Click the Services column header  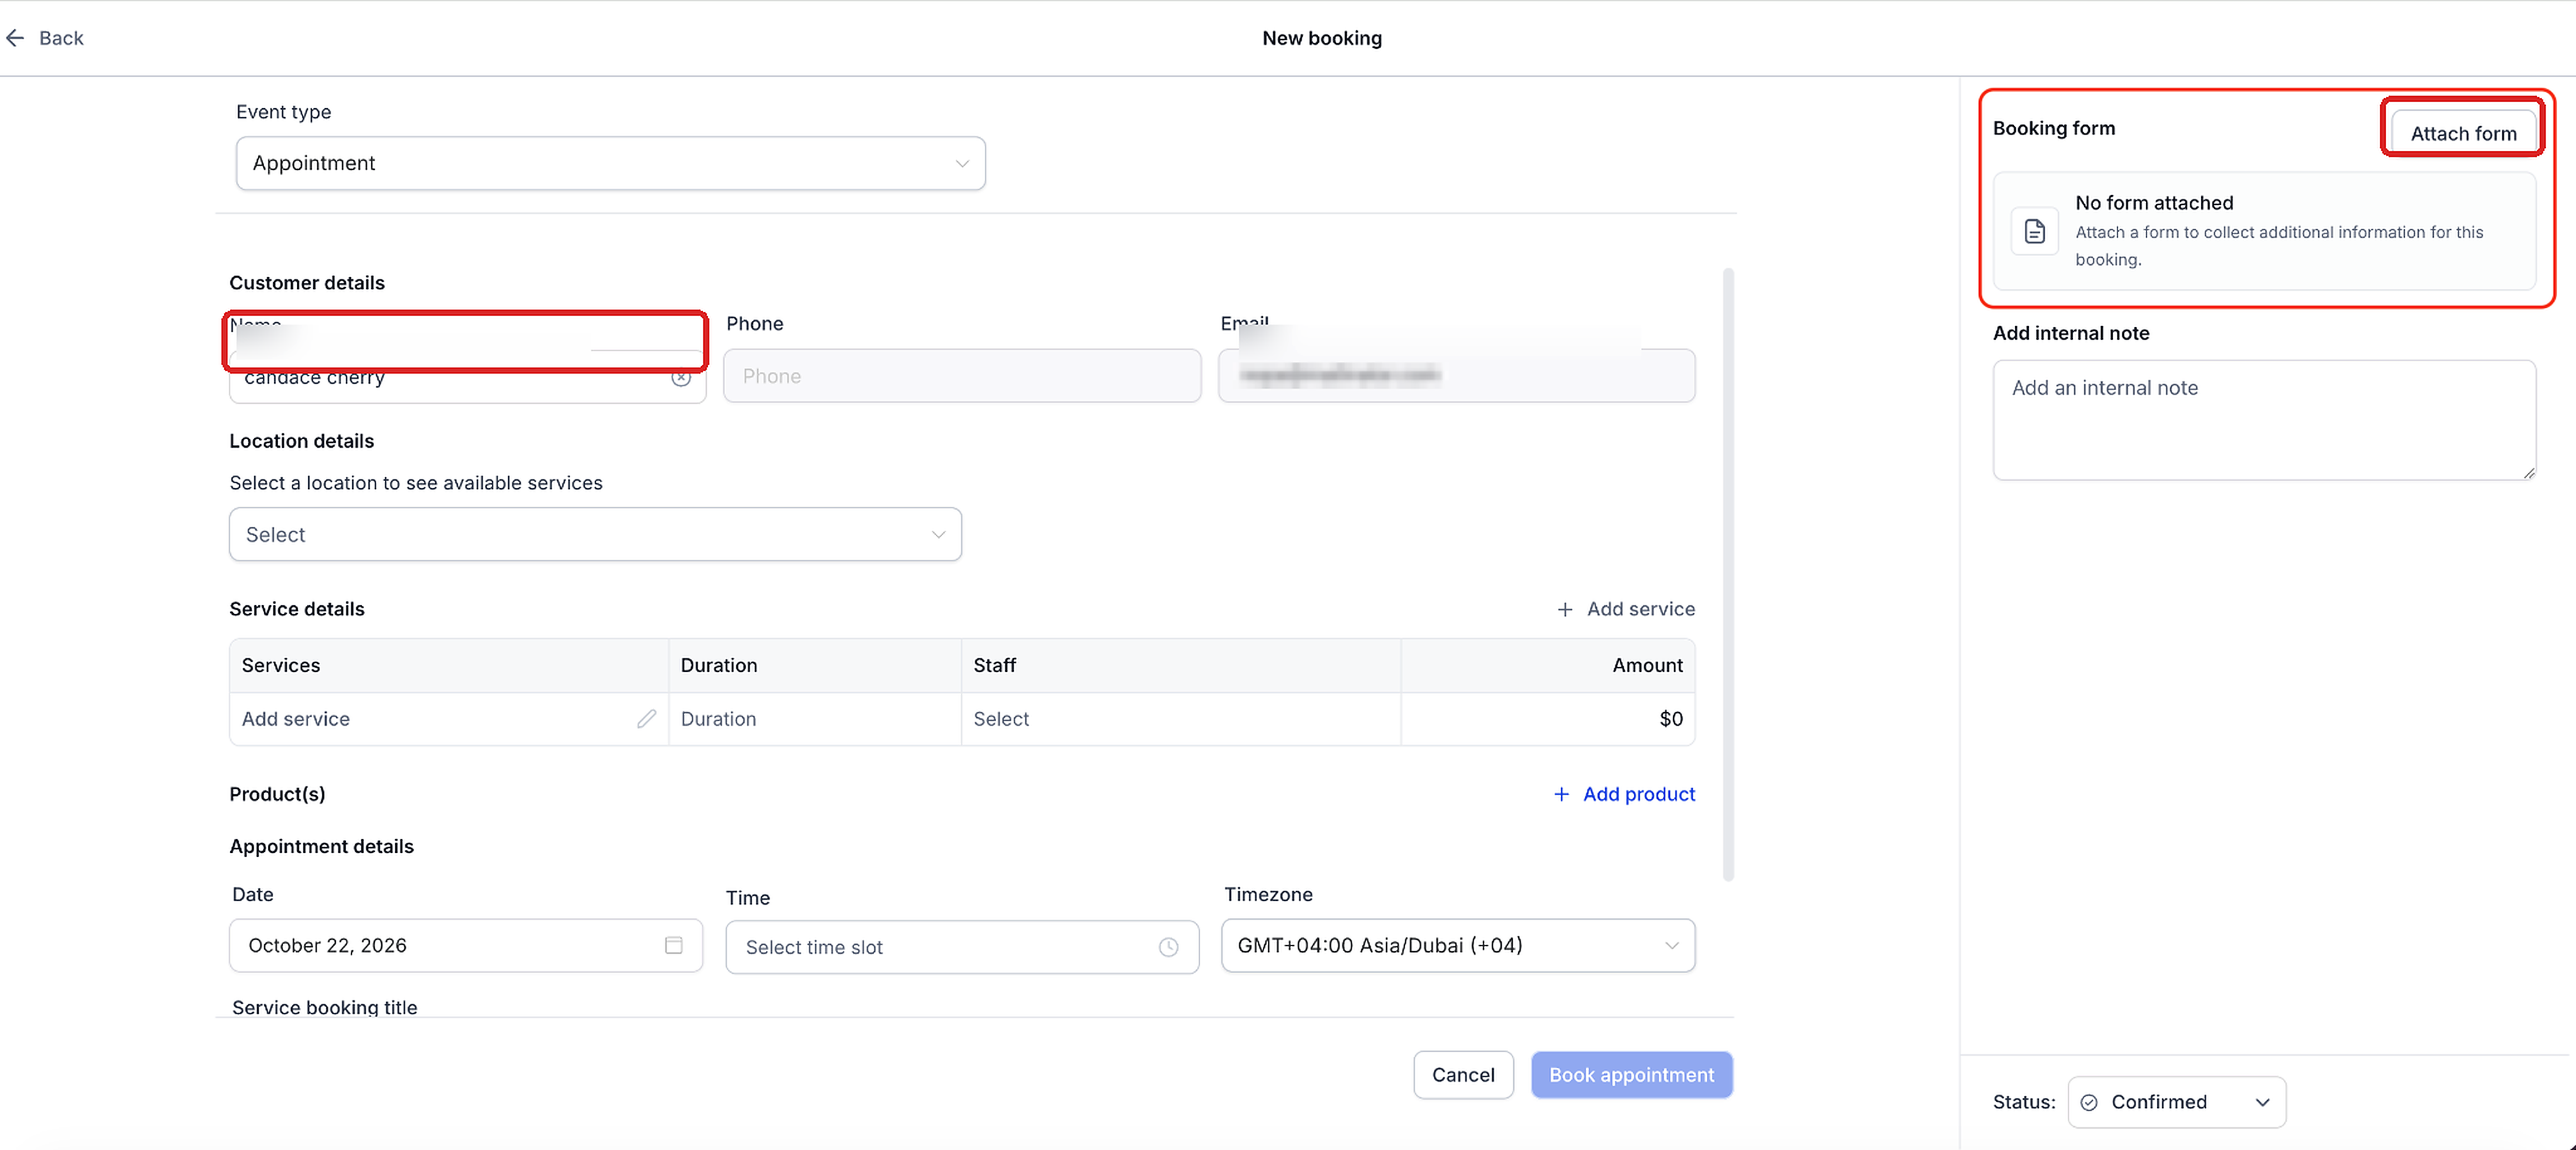click(449, 665)
